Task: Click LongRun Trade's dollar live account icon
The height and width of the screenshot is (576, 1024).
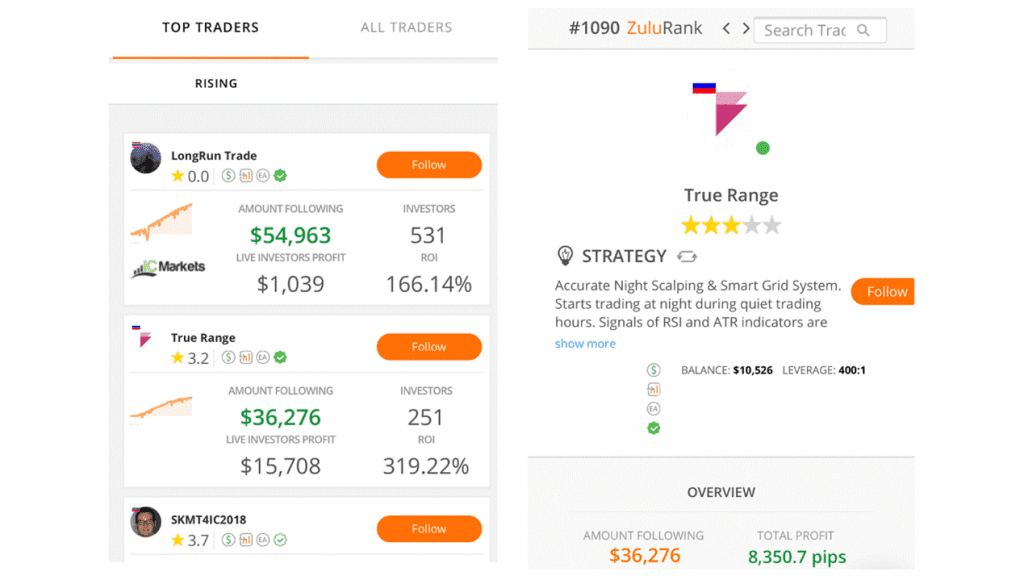Action: pos(229,176)
